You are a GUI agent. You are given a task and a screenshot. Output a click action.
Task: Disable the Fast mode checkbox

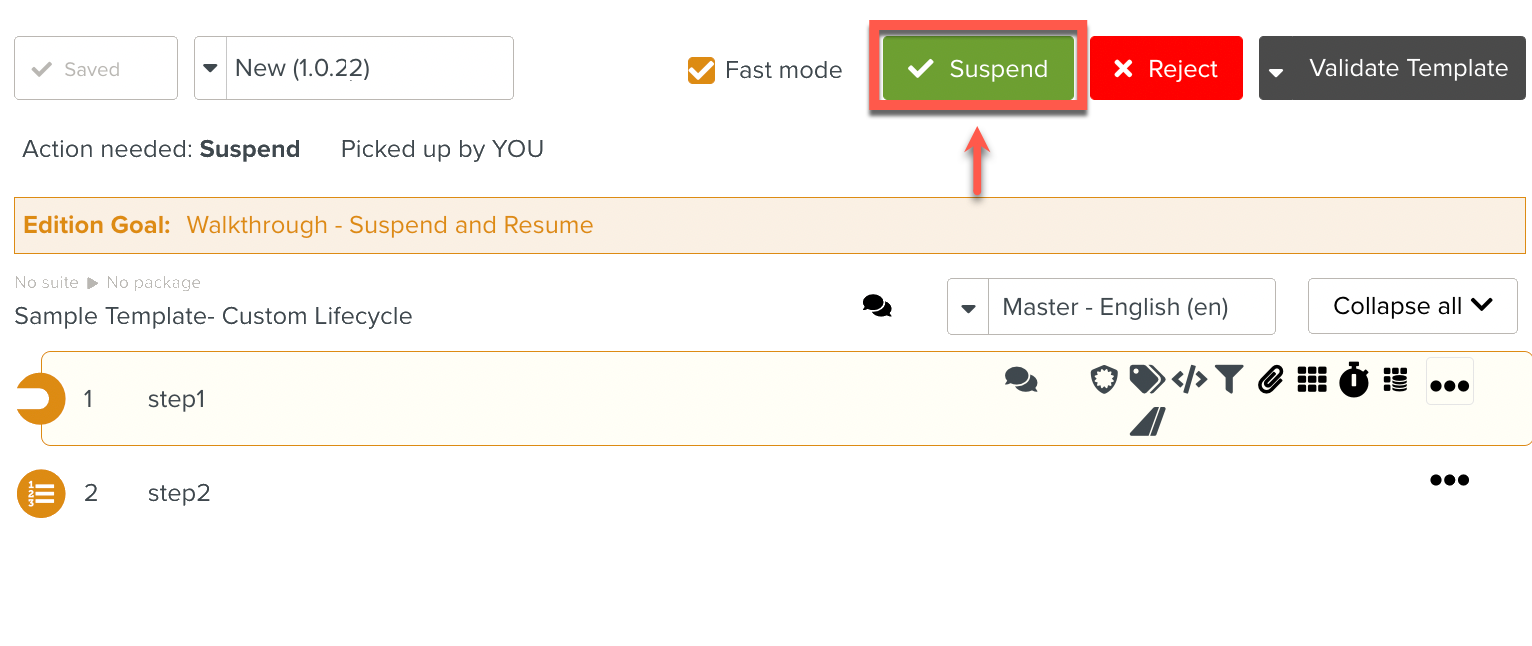click(701, 70)
